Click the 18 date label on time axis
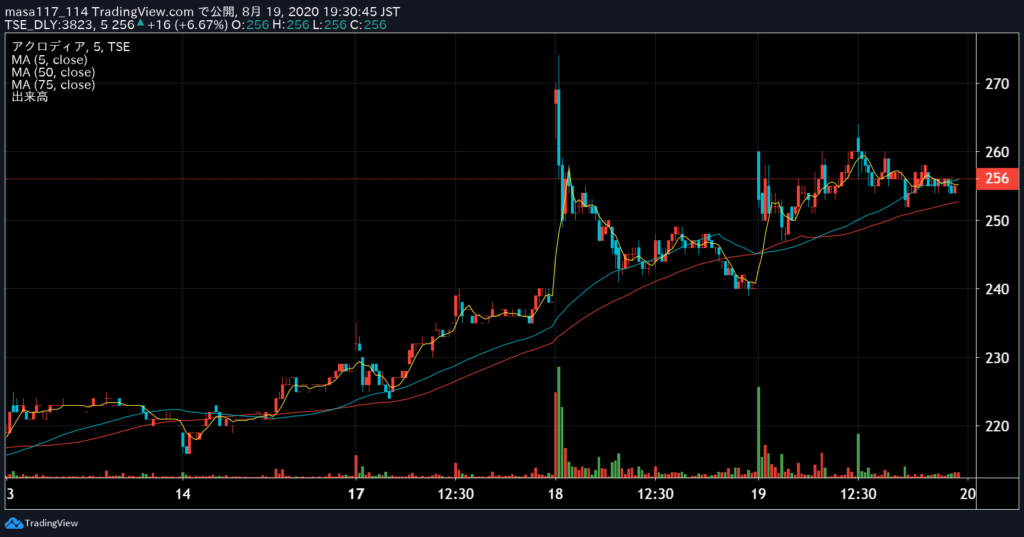Screen dimensions: 1024x537 [555, 494]
